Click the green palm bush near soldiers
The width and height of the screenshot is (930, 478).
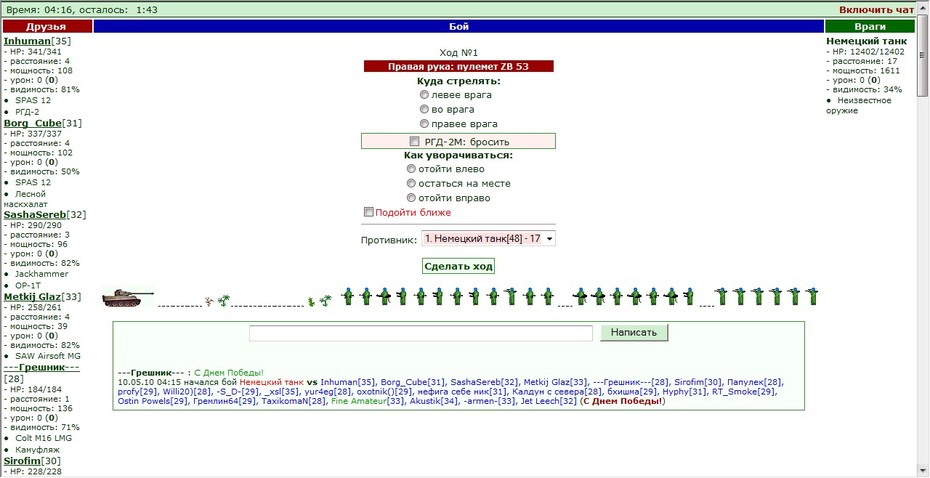pos(326,301)
